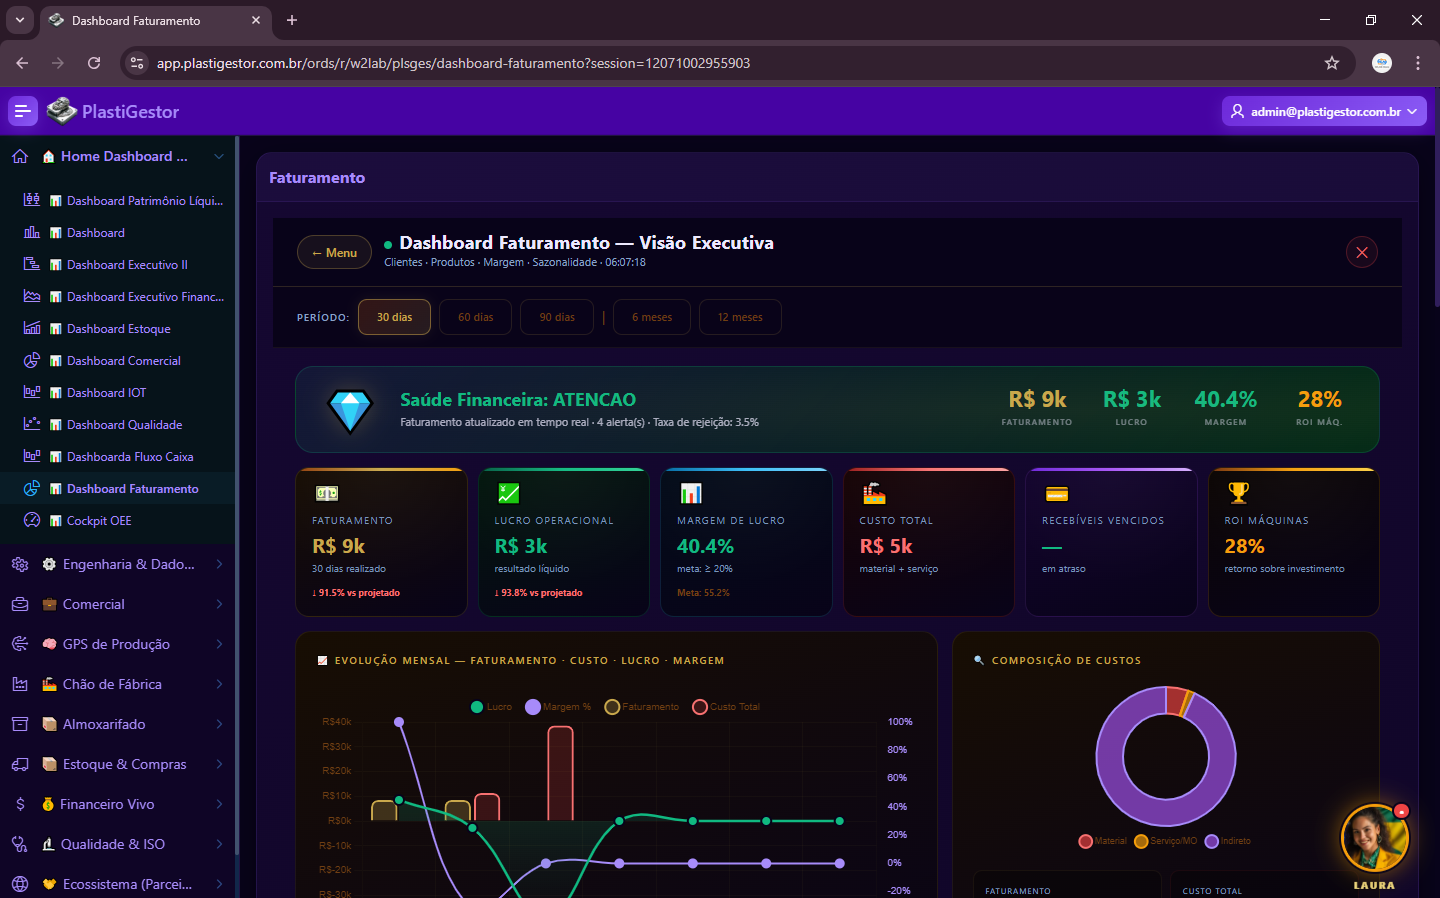Click the tall red Custo Total bar
1440x898 pixels.
click(560, 774)
